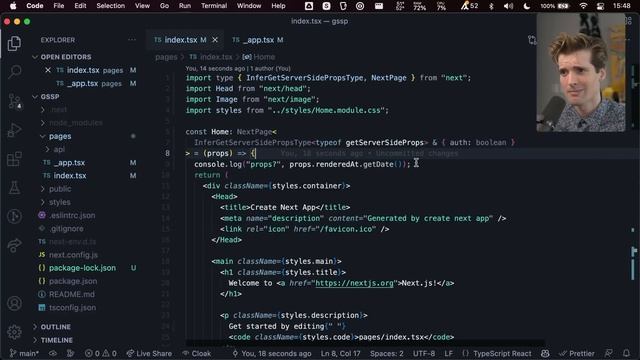Open README.md file
640x360 pixels.
[x=72, y=294]
